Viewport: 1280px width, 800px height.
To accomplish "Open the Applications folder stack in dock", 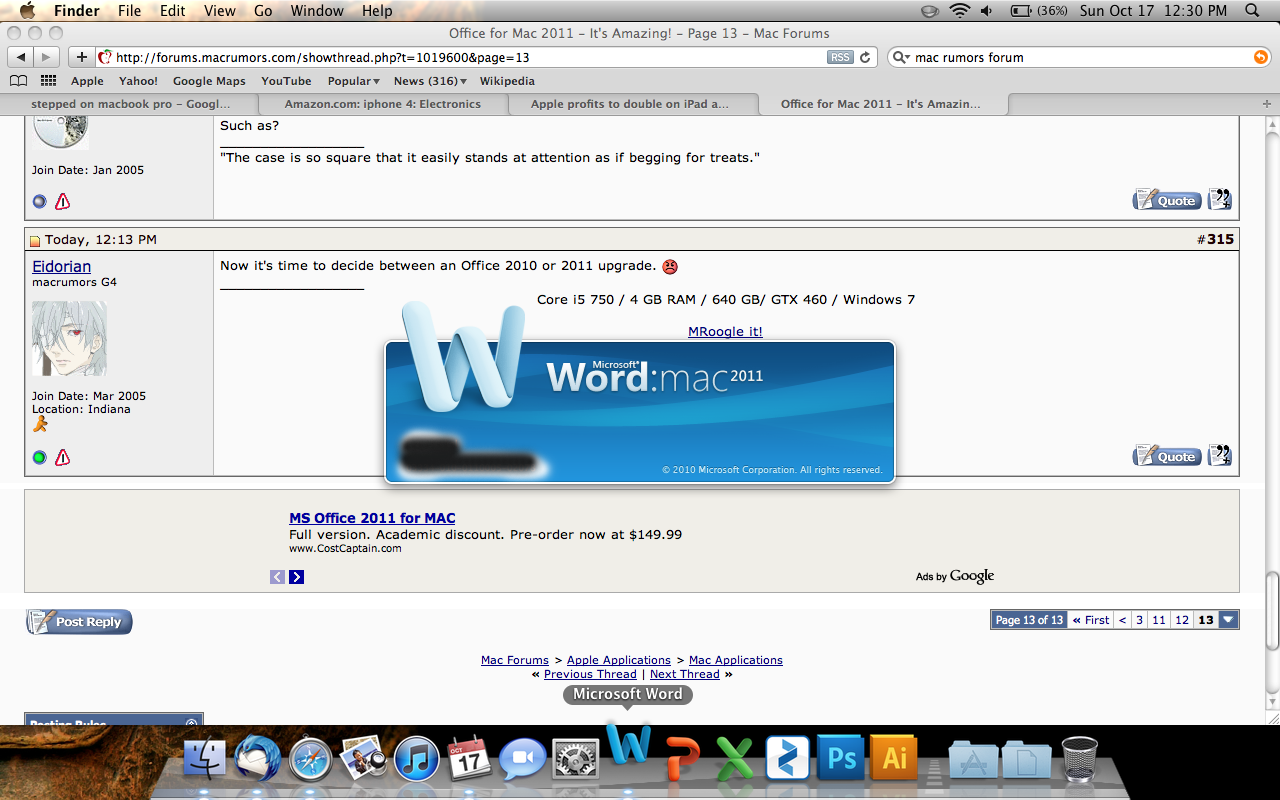I will (973, 760).
